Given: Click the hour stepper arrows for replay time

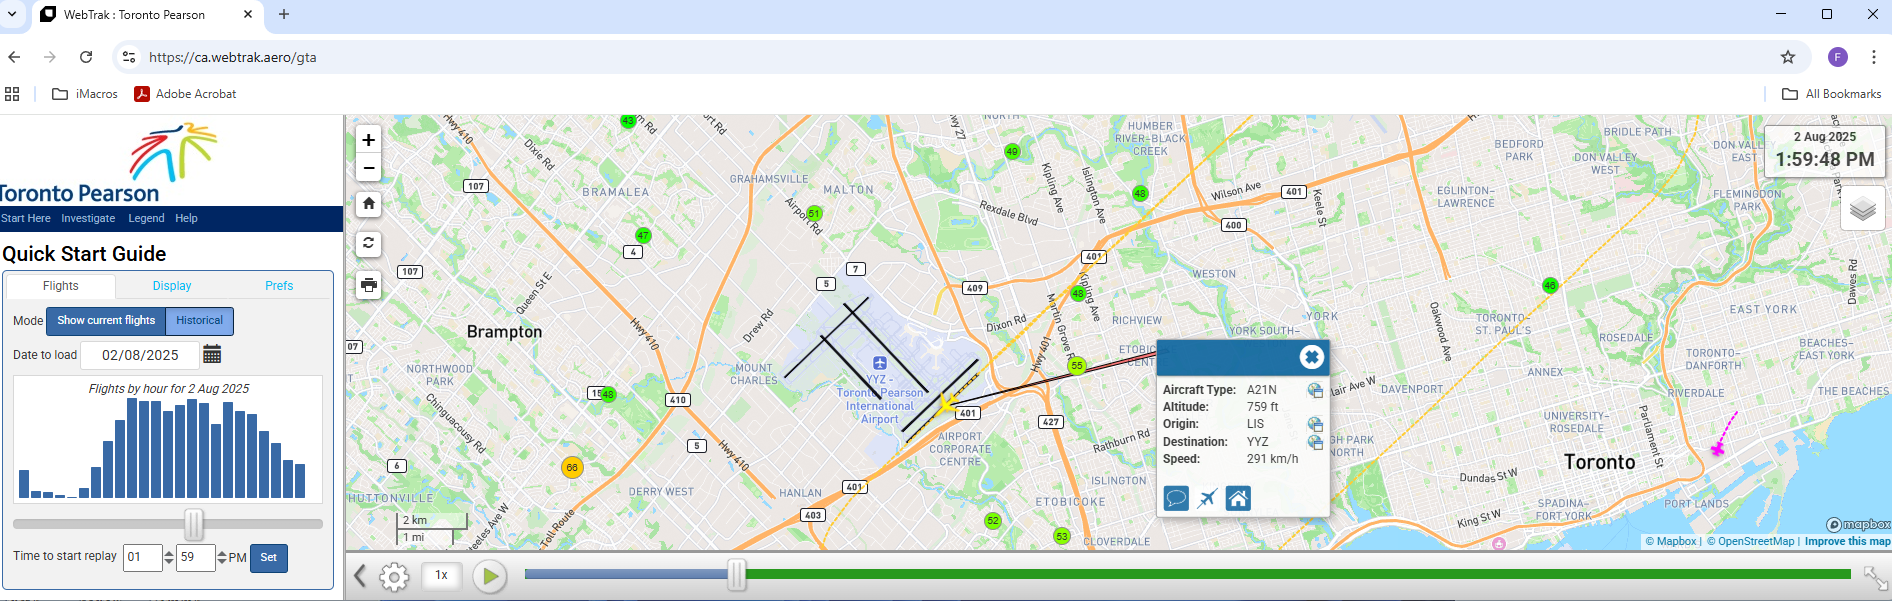Looking at the screenshot, I should 168,557.
